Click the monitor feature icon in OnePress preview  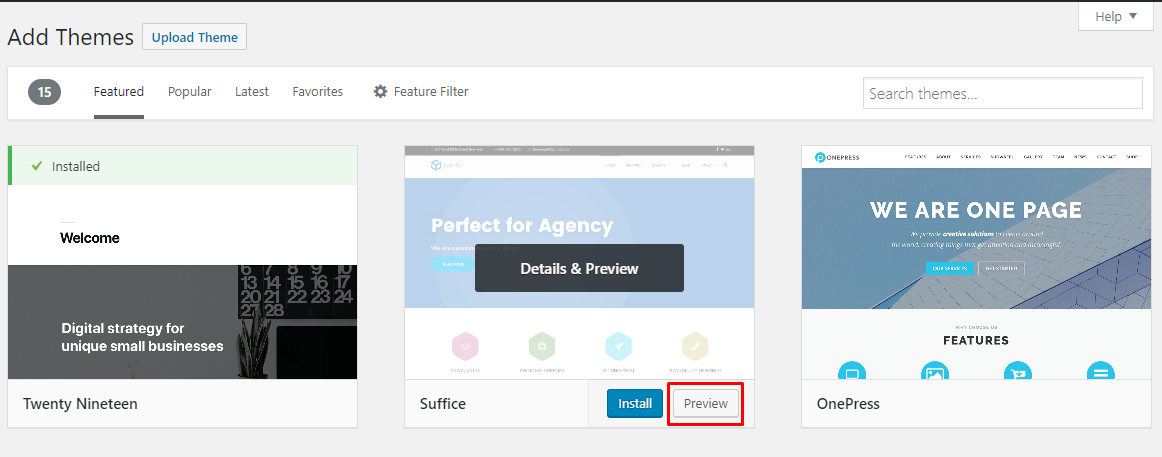[851, 371]
